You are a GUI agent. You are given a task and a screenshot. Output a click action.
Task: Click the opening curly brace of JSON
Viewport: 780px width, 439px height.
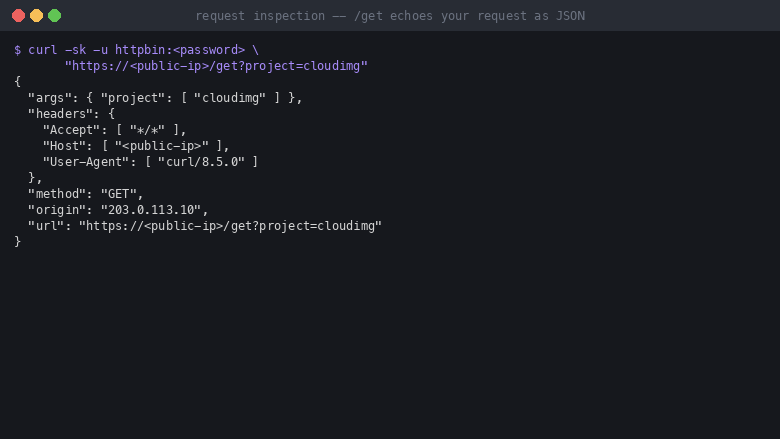click(x=17, y=82)
